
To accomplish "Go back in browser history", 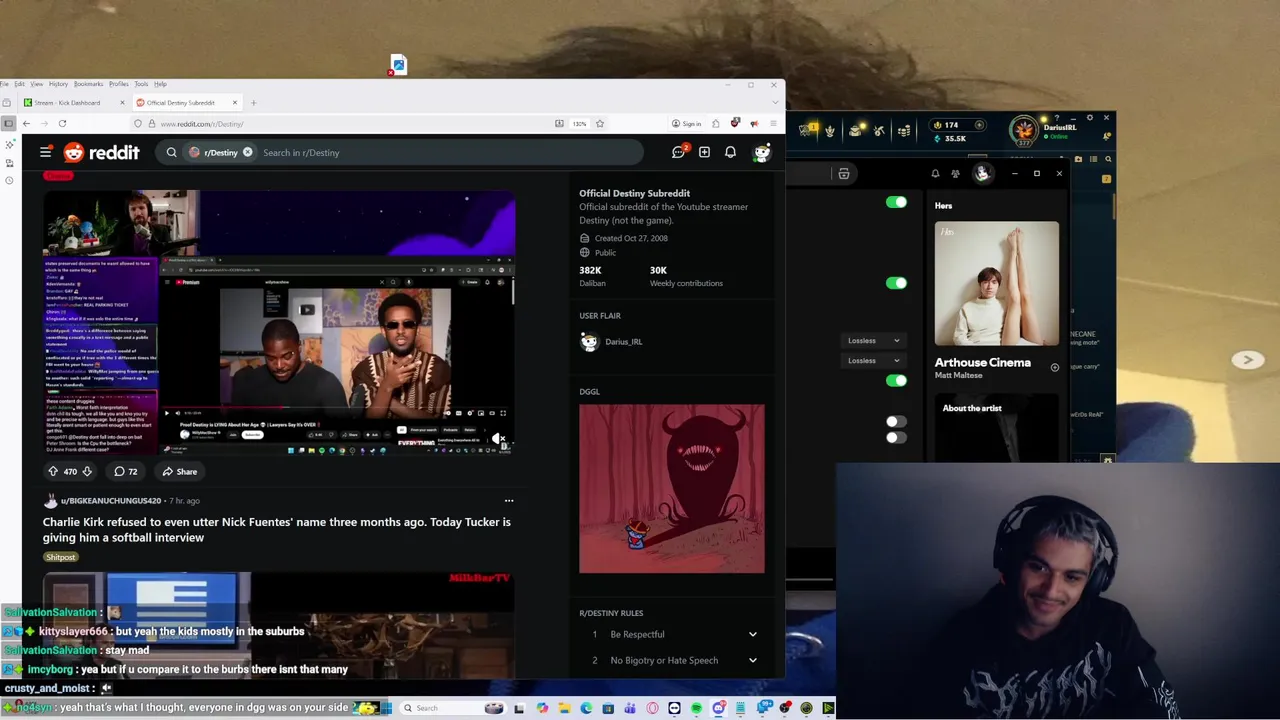I will (26, 123).
